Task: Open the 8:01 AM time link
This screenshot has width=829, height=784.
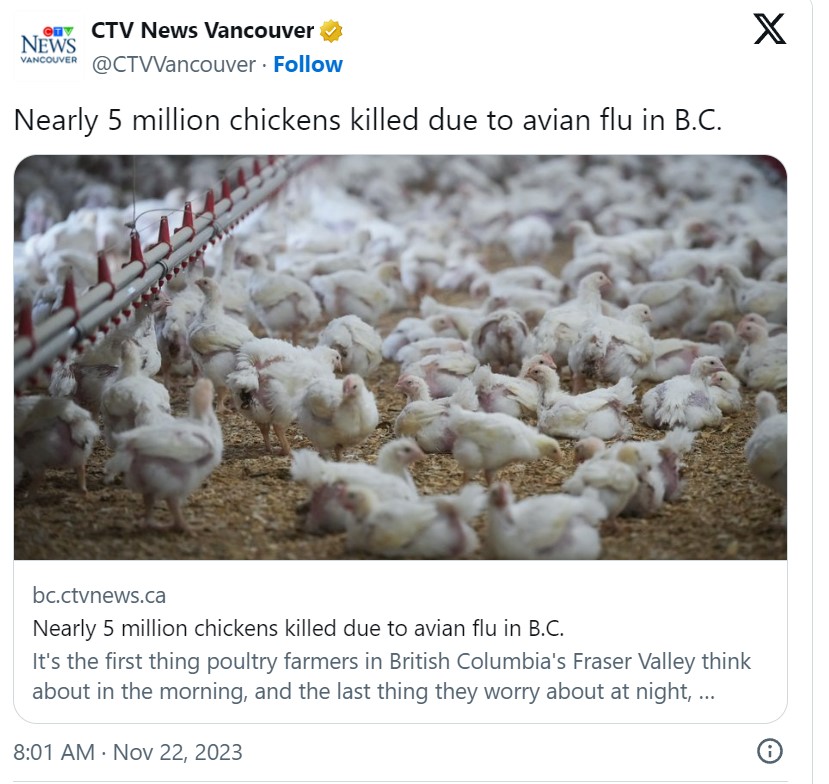Action: pos(53,751)
